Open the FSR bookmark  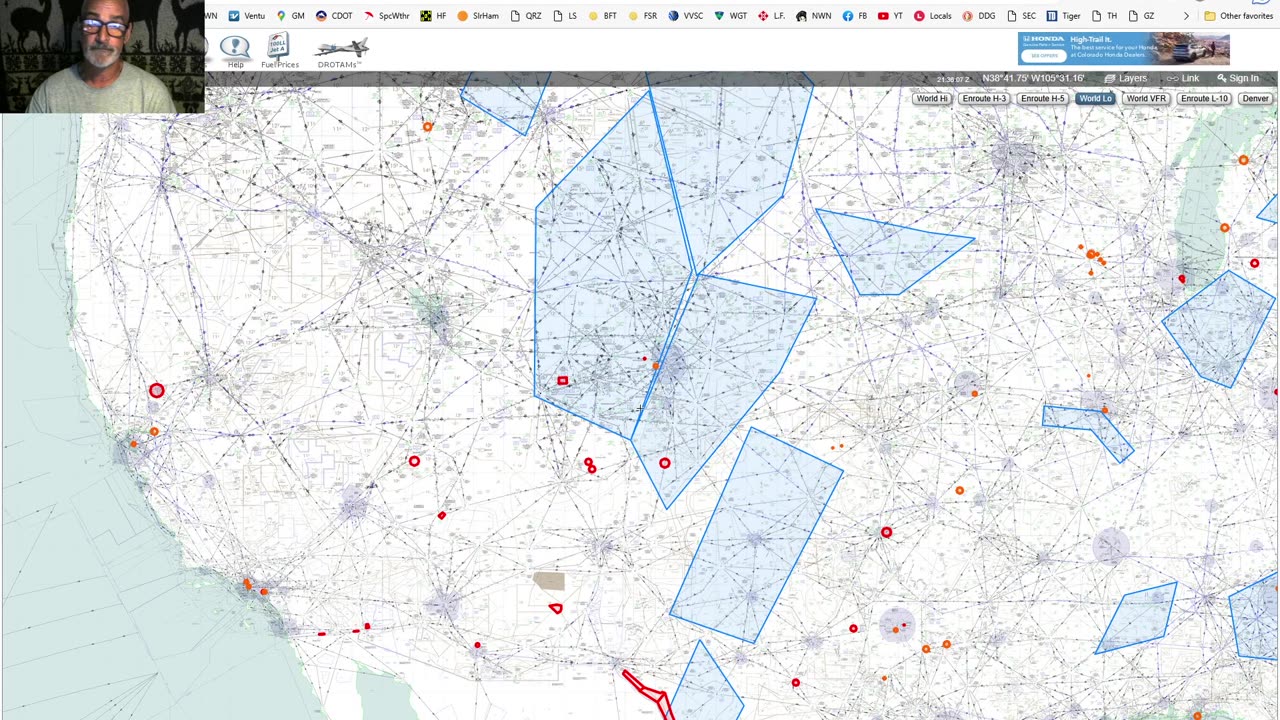point(643,16)
